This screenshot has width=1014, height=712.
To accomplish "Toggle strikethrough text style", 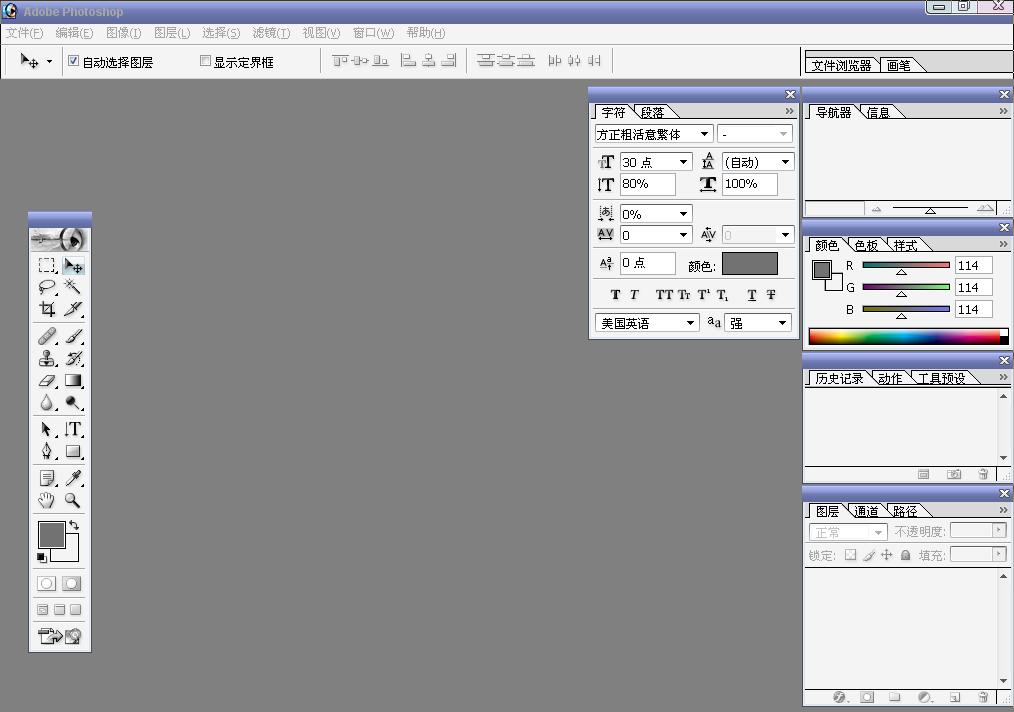I will pos(771,295).
